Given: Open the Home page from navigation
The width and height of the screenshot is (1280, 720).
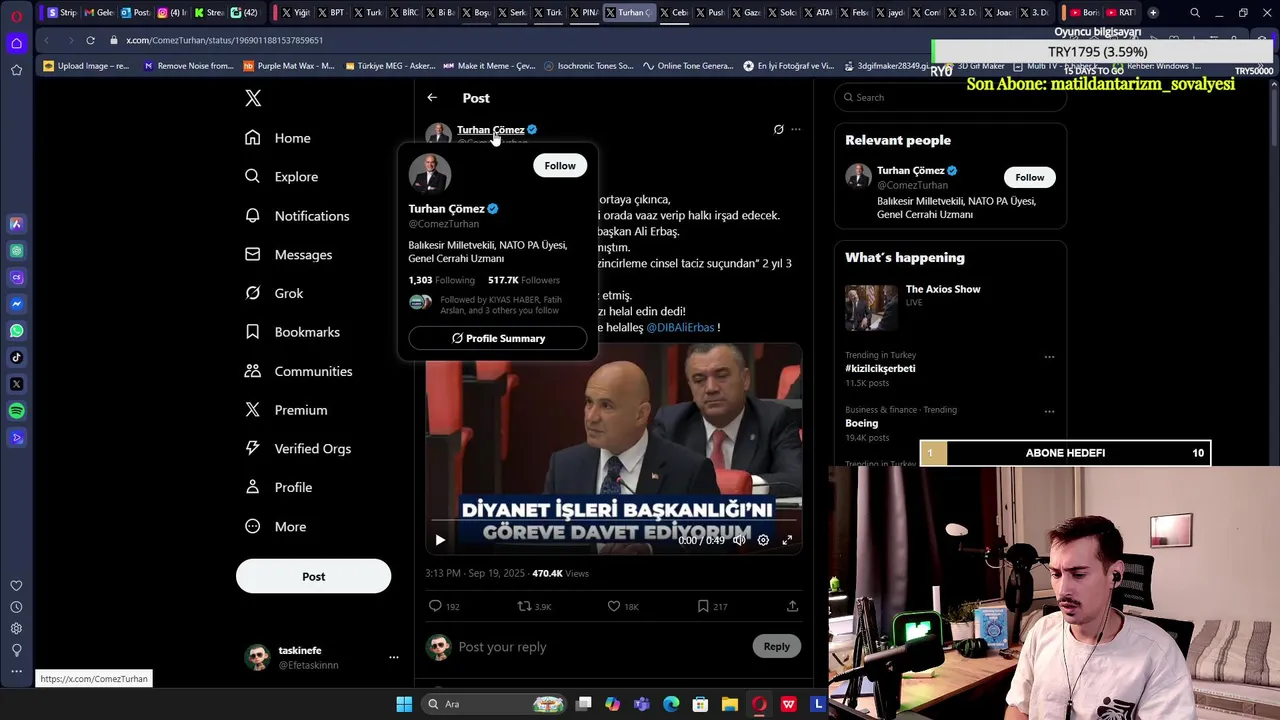Looking at the screenshot, I should coord(279,138).
